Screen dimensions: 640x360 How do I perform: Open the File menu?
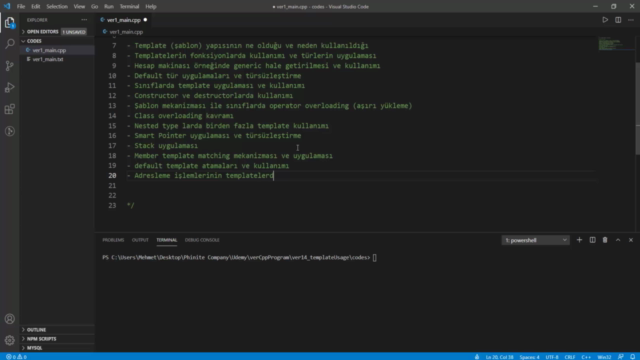click(21, 7)
